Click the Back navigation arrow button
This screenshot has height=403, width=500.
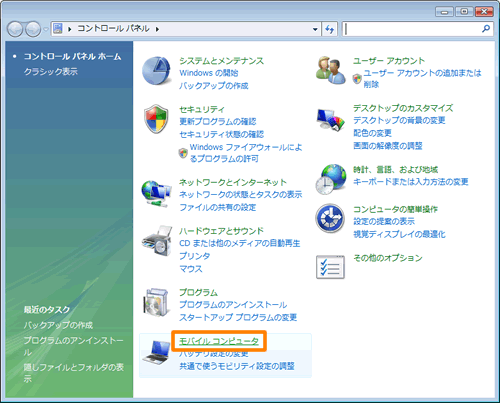tap(15, 29)
